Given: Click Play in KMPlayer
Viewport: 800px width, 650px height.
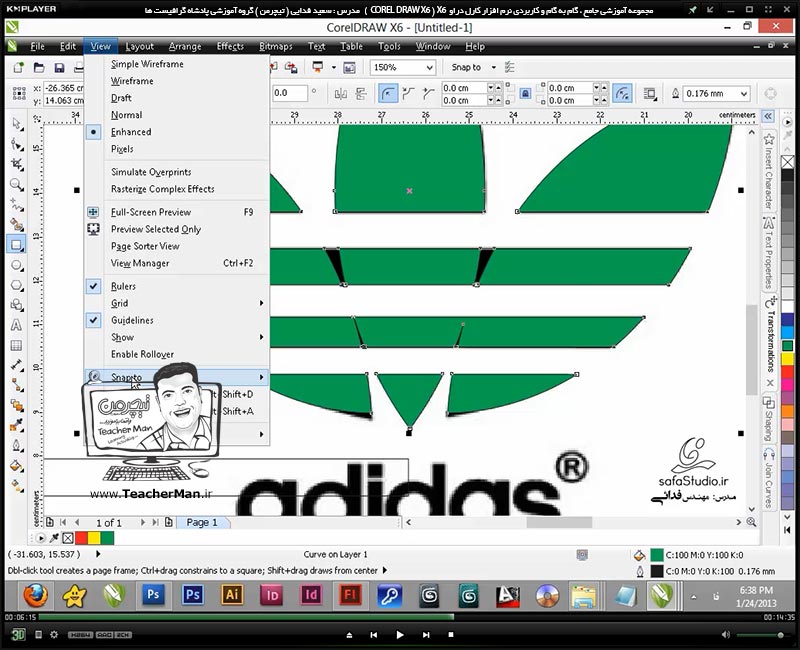Looking at the screenshot, I should (399, 635).
